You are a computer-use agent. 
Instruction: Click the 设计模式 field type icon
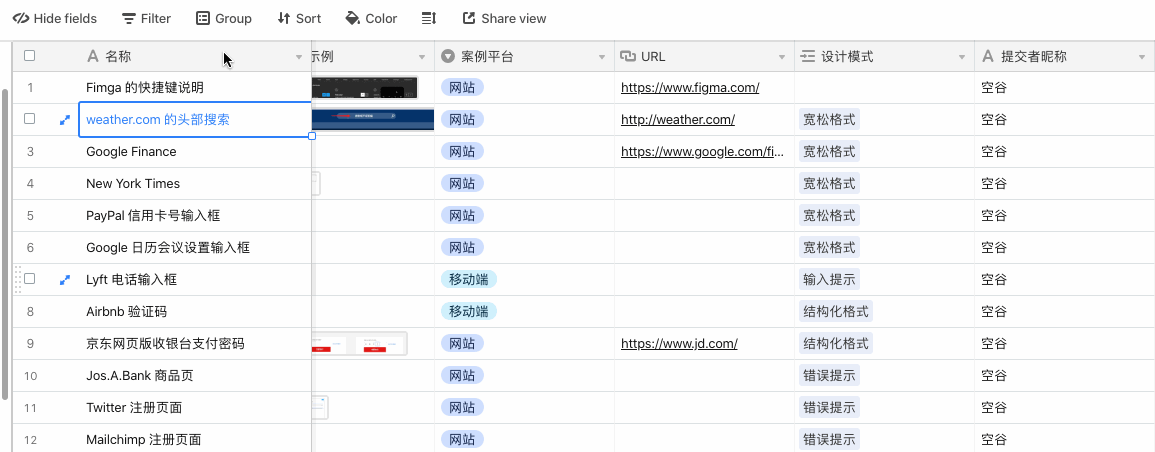point(808,56)
